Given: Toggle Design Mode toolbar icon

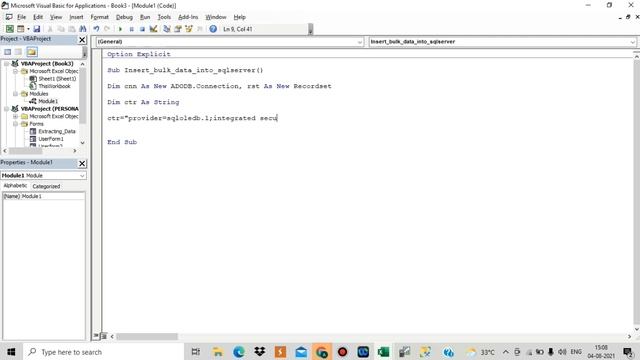Looking at the screenshot, I should pos(153,29).
